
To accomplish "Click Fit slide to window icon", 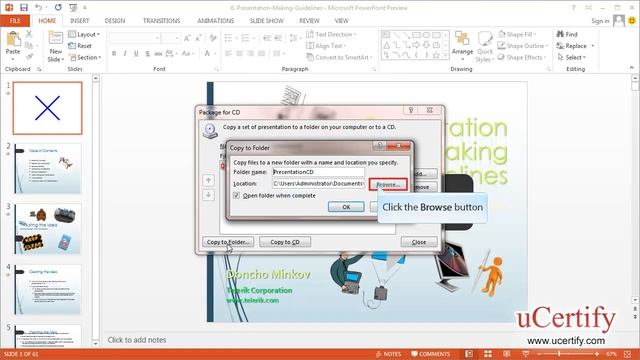I will (x=628, y=354).
